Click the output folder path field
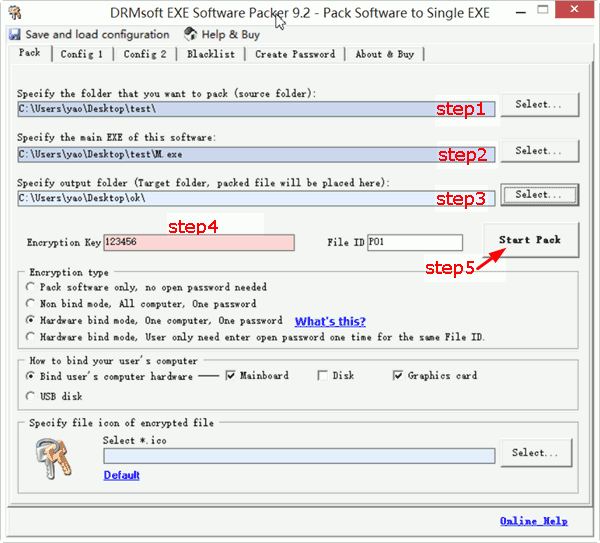This screenshot has height=543, width=600. coord(256,198)
